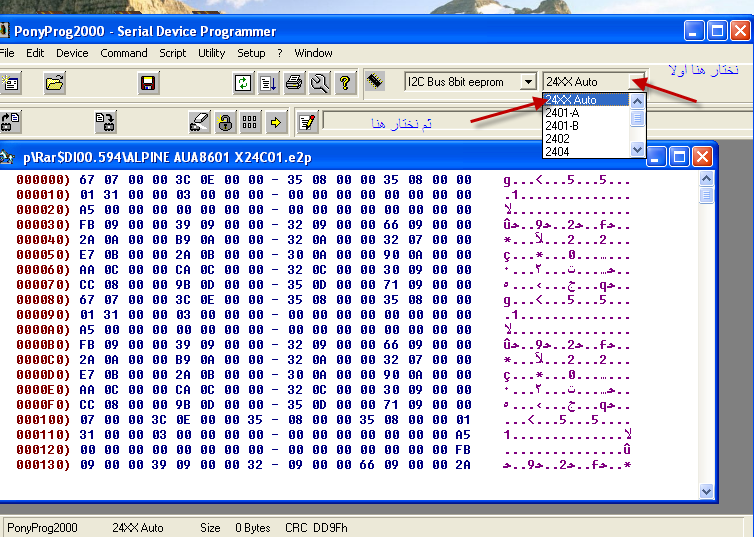Pick 2402 in the device list
This screenshot has height=537, width=754.
tap(586, 139)
